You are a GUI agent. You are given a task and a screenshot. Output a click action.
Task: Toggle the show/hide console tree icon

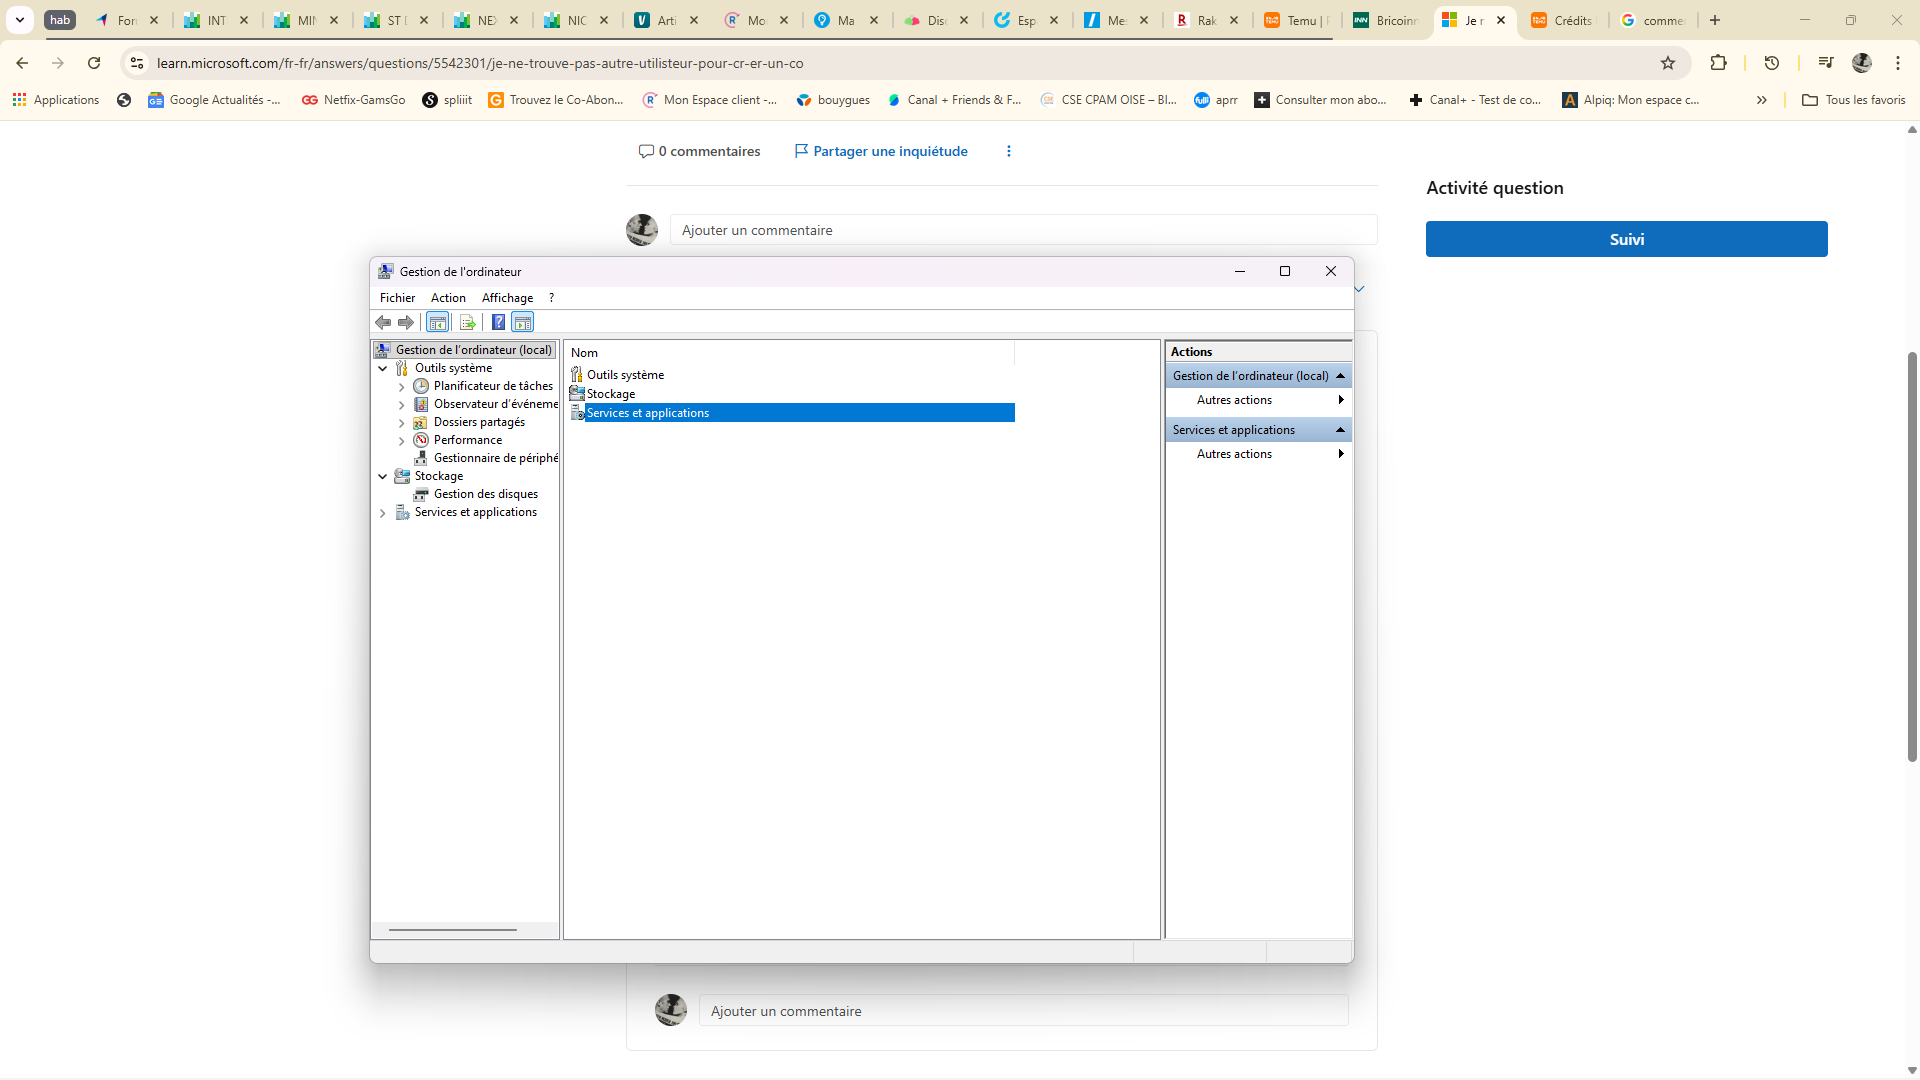point(437,322)
